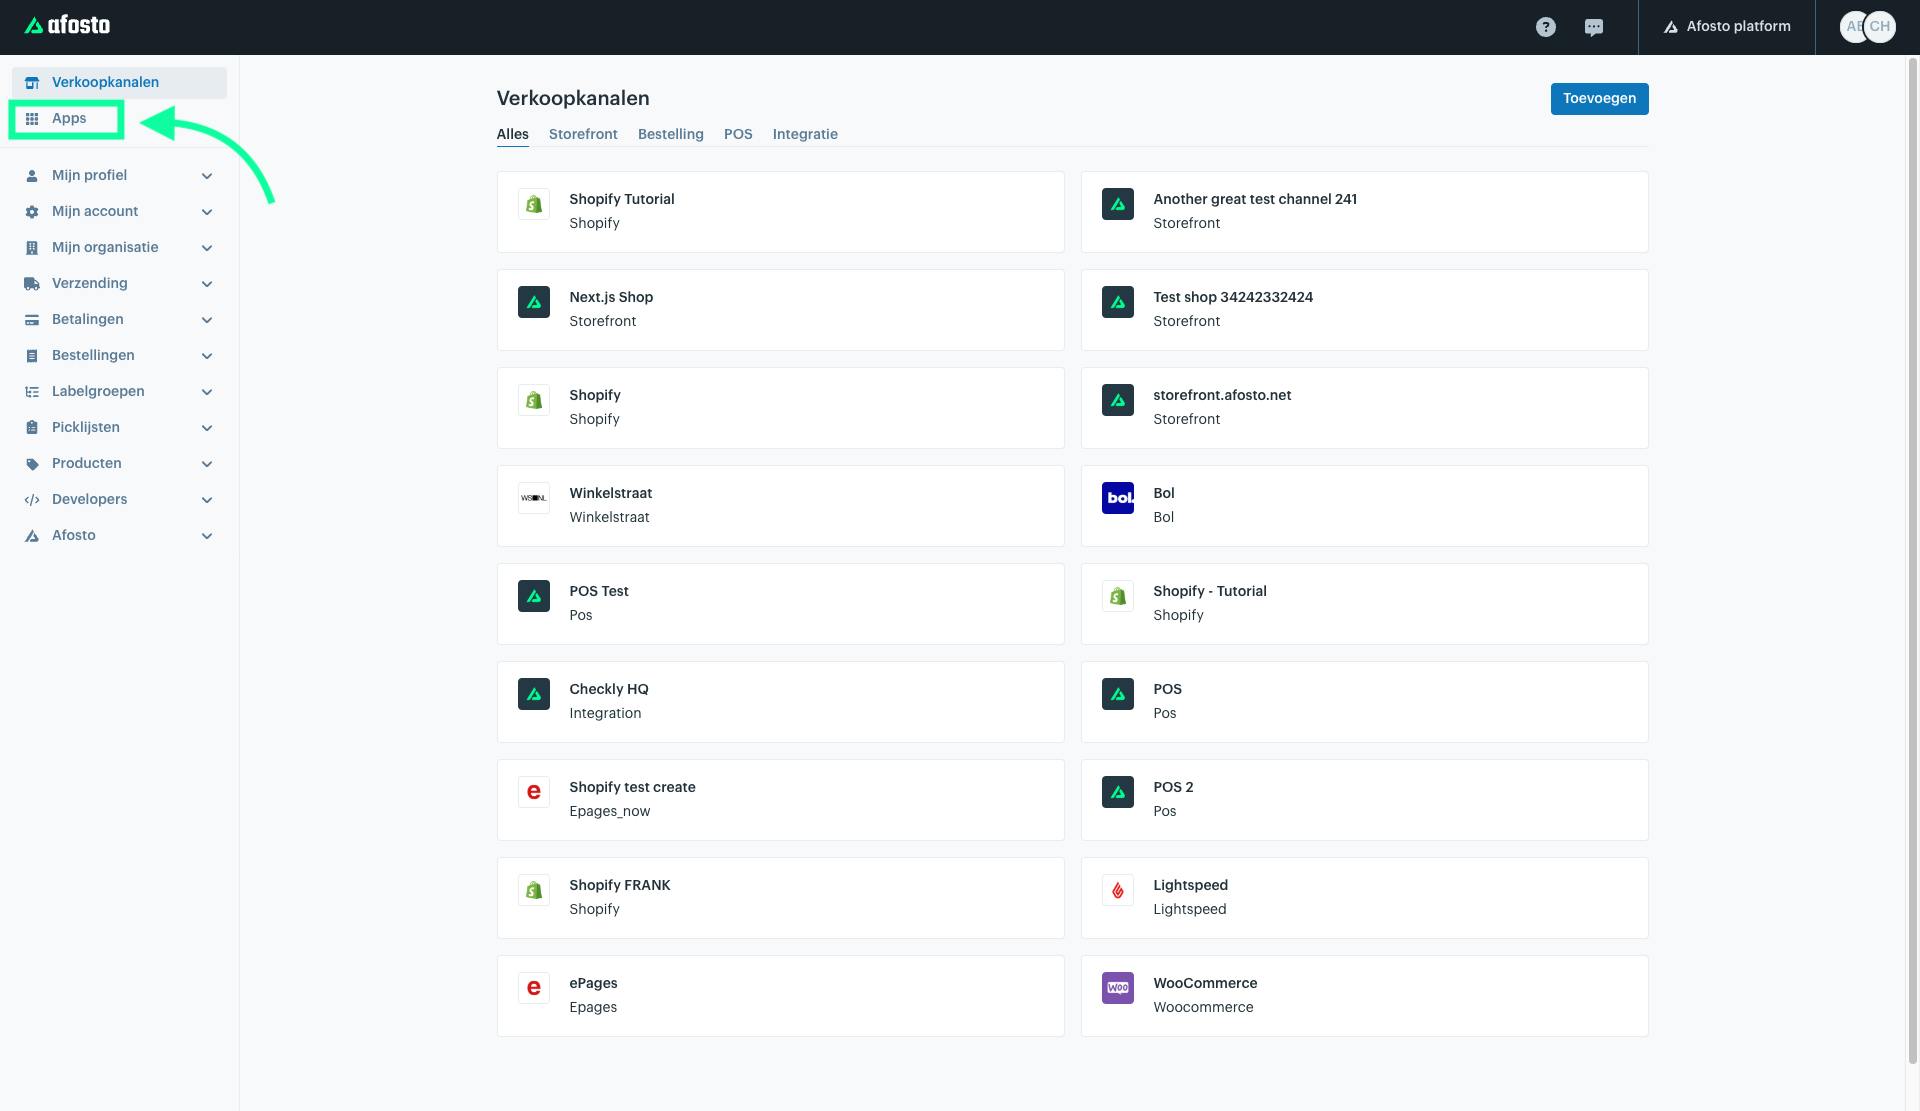Click the Verkoopkanalen page heading
1920x1111 pixels.
(x=573, y=98)
